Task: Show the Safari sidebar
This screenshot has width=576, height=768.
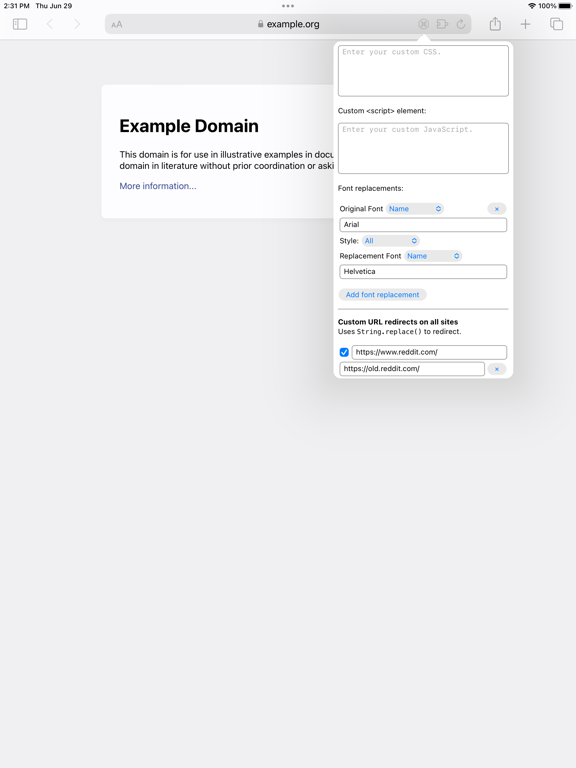Action: tap(20, 24)
